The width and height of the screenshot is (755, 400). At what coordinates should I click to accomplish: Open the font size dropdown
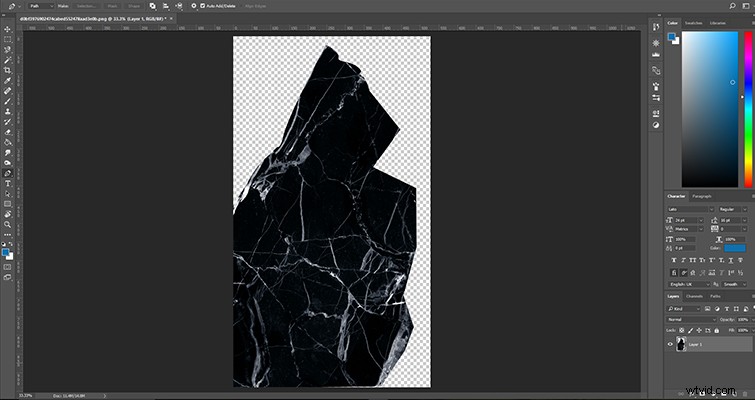tap(690, 220)
